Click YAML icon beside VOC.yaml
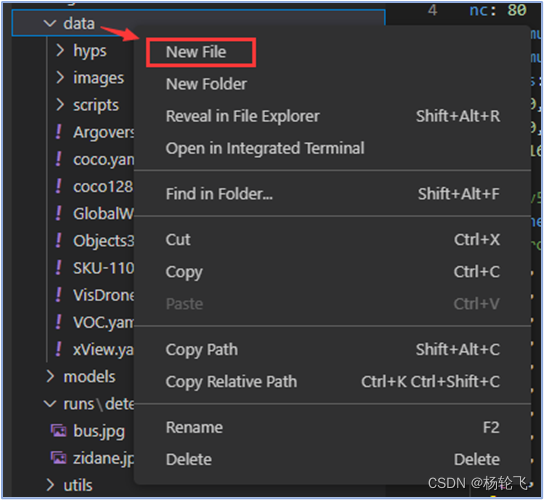 click(59, 322)
